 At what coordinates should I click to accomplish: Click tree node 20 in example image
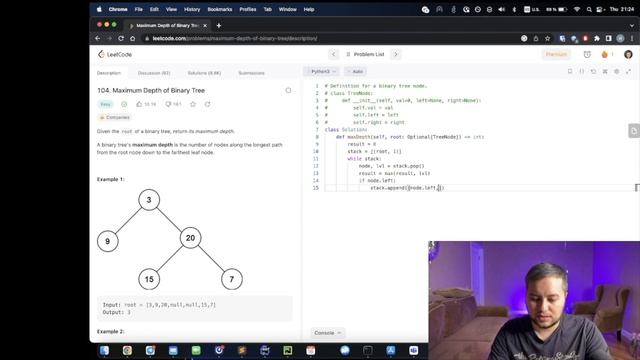pyautogui.click(x=191, y=238)
